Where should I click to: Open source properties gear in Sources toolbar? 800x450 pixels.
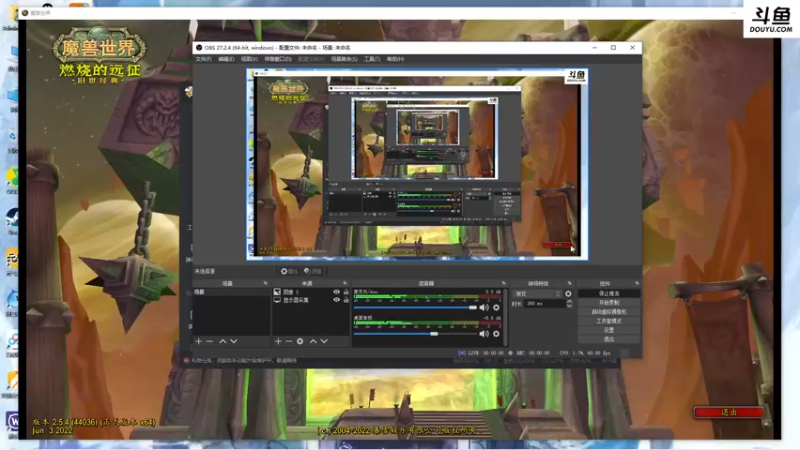coord(300,341)
